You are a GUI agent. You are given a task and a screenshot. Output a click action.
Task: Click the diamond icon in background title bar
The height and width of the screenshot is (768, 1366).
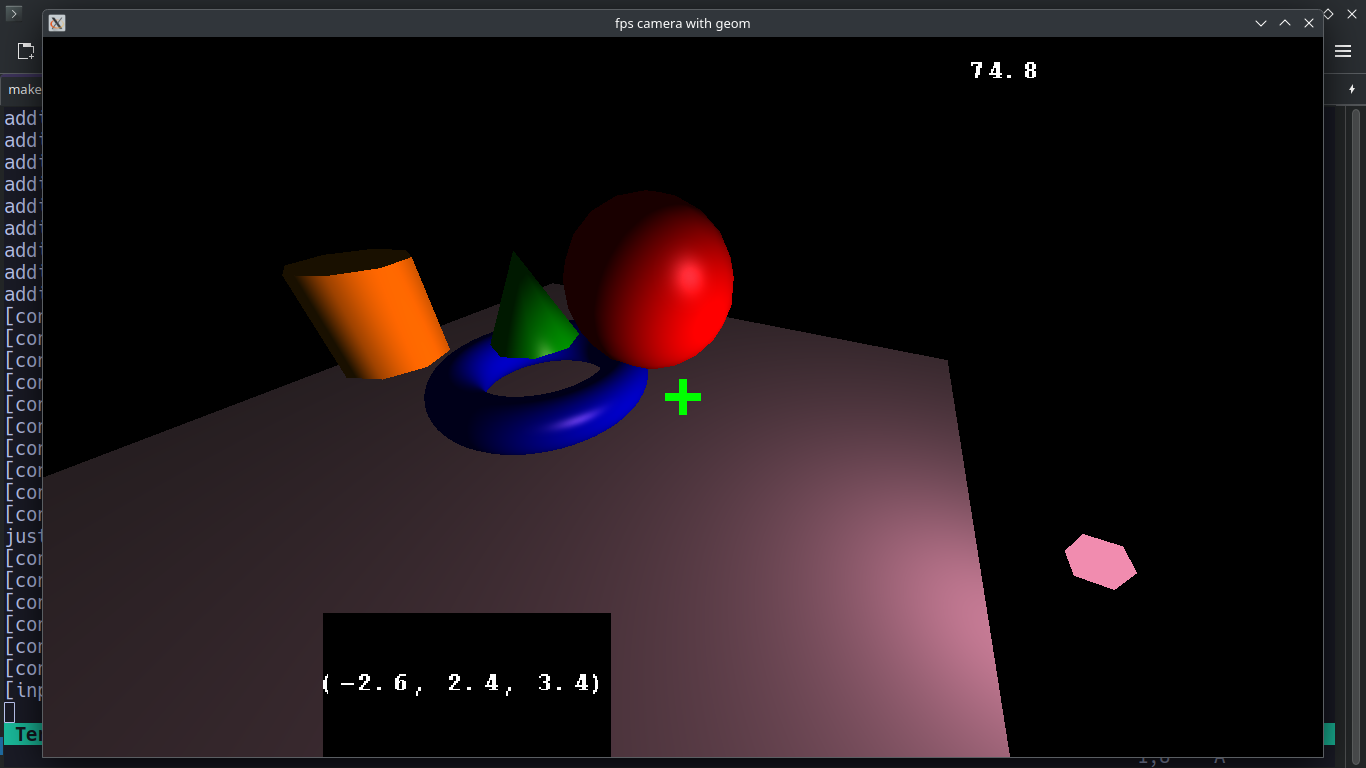(x=1329, y=14)
